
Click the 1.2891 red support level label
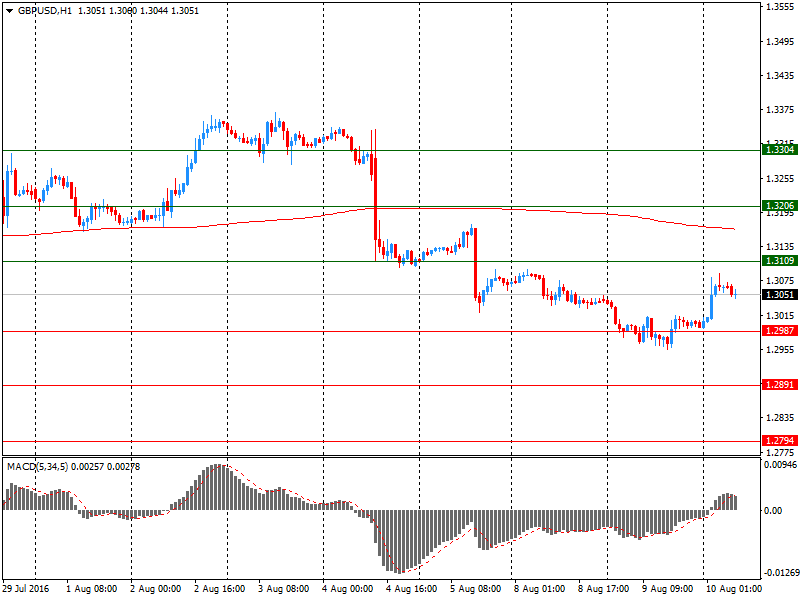780,385
